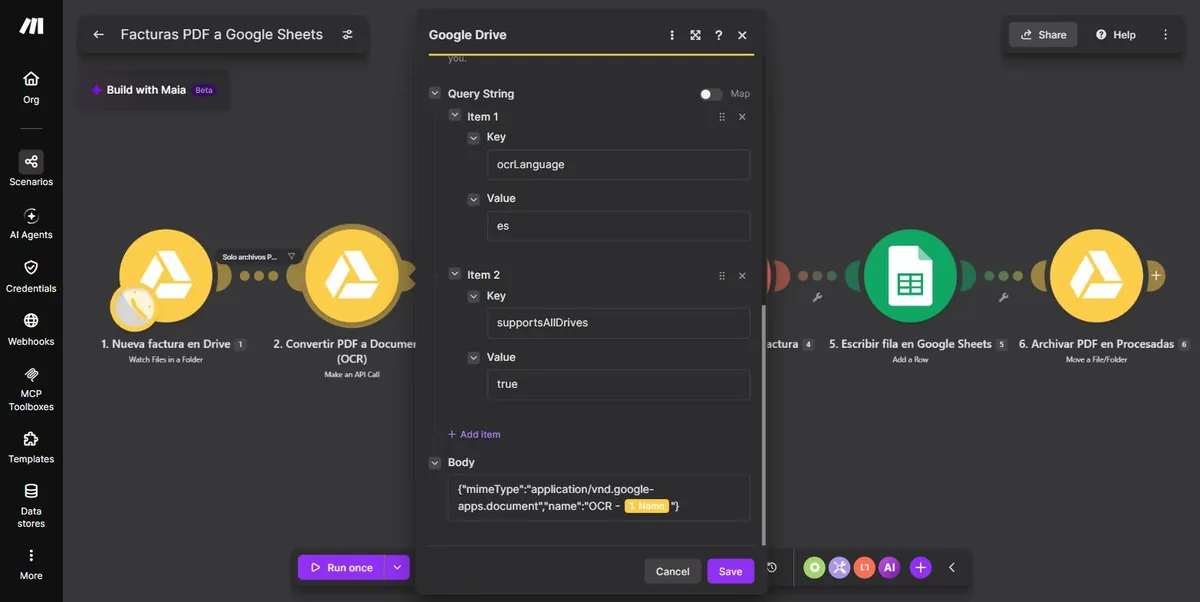Collapse the Body section
Viewport: 1200px width, 602px height.
coord(435,462)
